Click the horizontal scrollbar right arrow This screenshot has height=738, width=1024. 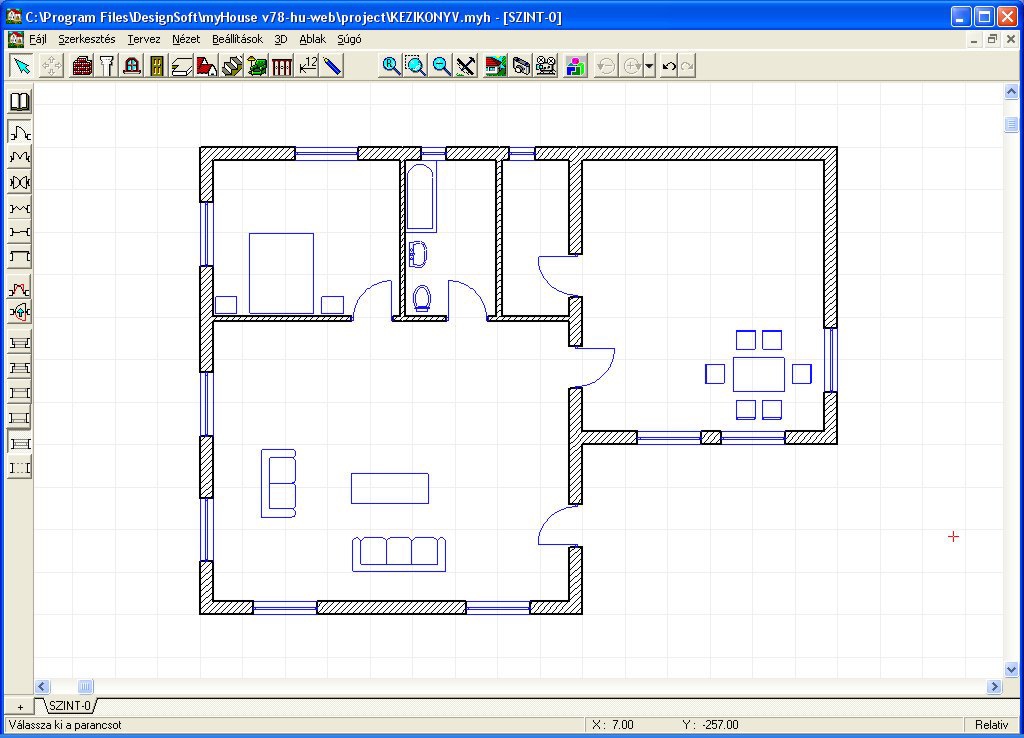click(x=995, y=686)
